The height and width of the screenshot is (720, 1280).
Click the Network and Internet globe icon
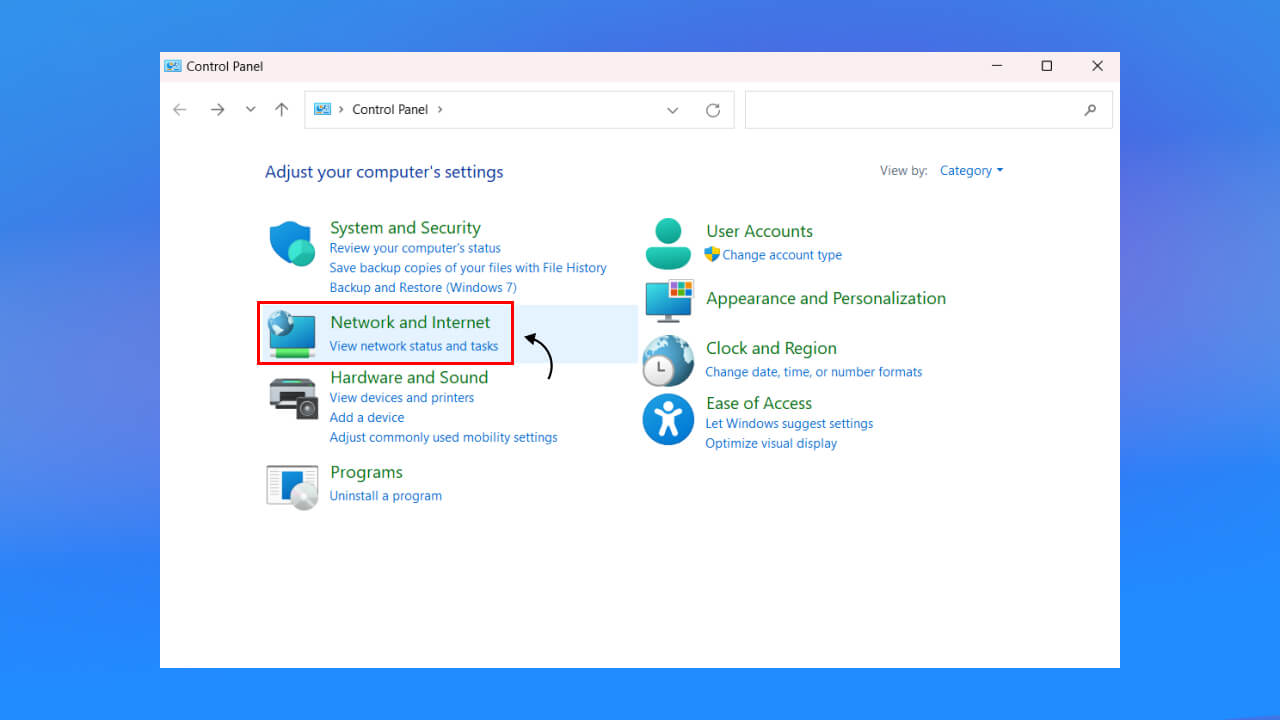tap(292, 335)
